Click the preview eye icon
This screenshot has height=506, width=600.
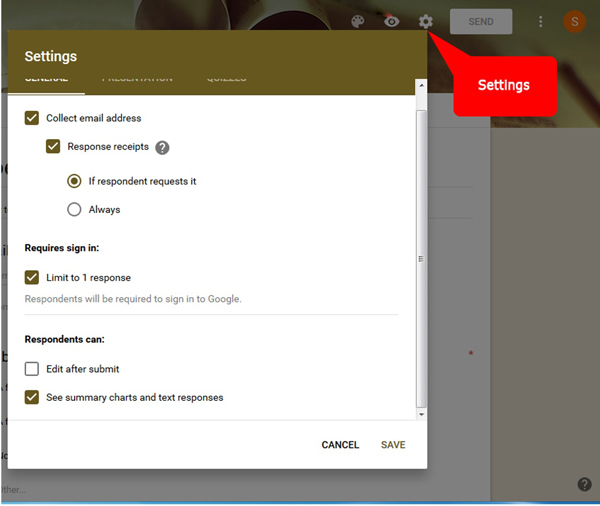click(391, 21)
